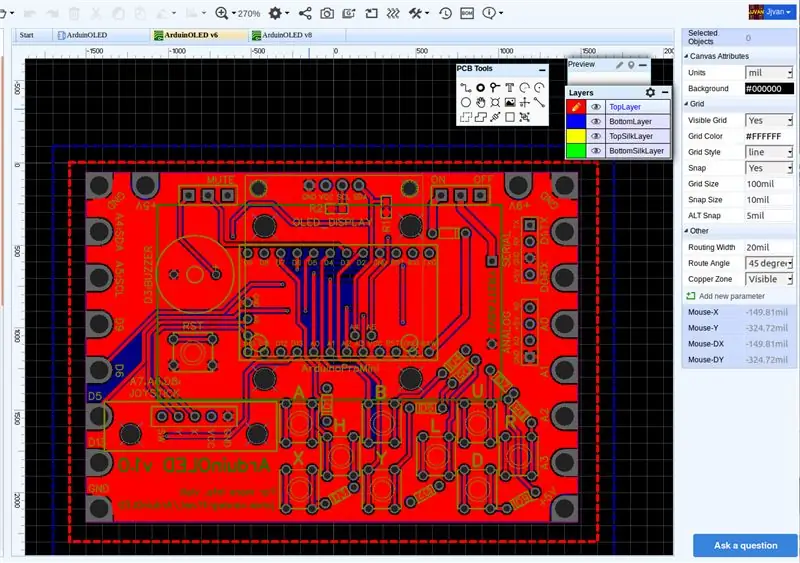Toggle the BottomSilkLayer eye icon

(x=595, y=151)
